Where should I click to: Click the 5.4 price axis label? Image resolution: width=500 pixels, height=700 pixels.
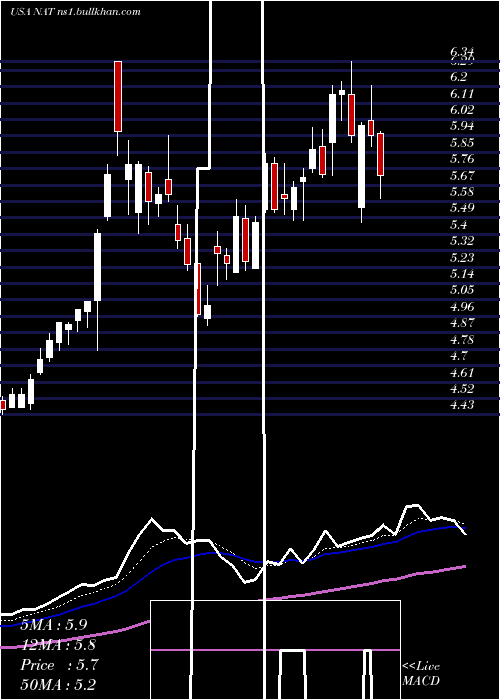click(458, 225)
